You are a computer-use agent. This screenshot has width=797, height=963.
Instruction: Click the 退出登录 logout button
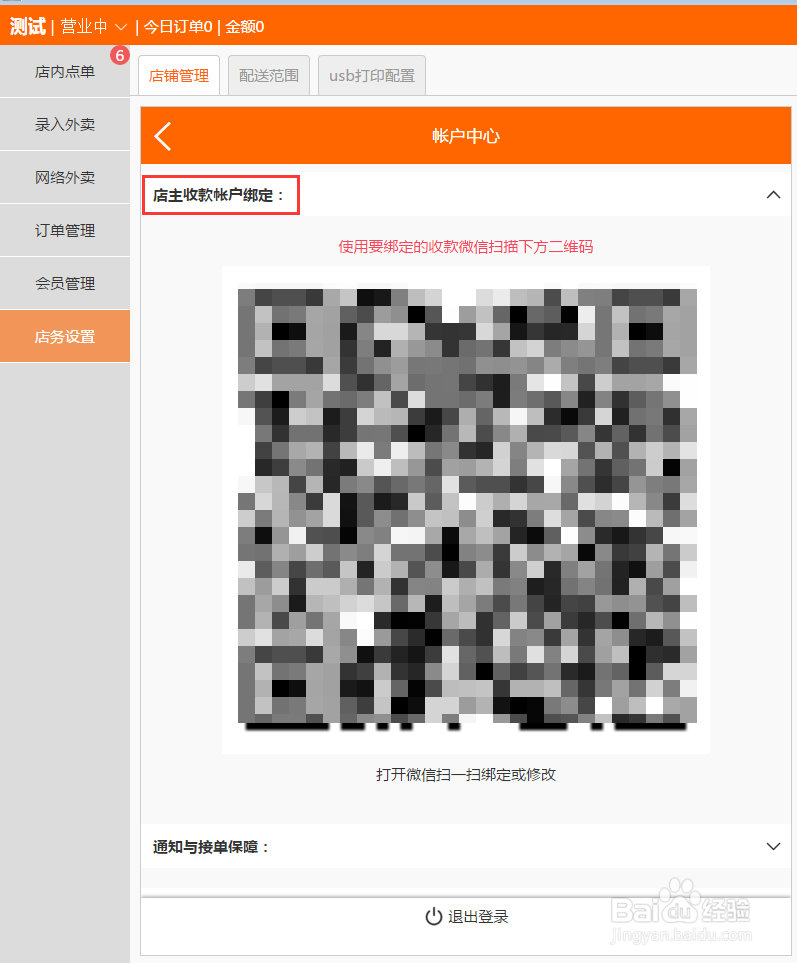click(x=466, y=917)
